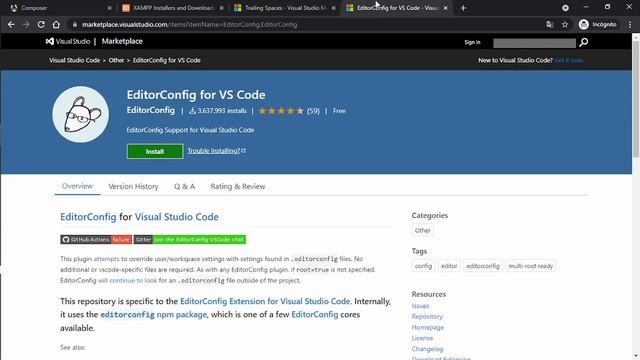640x360 pixels.
Task: Open the Changelog resource link
Action: coord(427,349)
